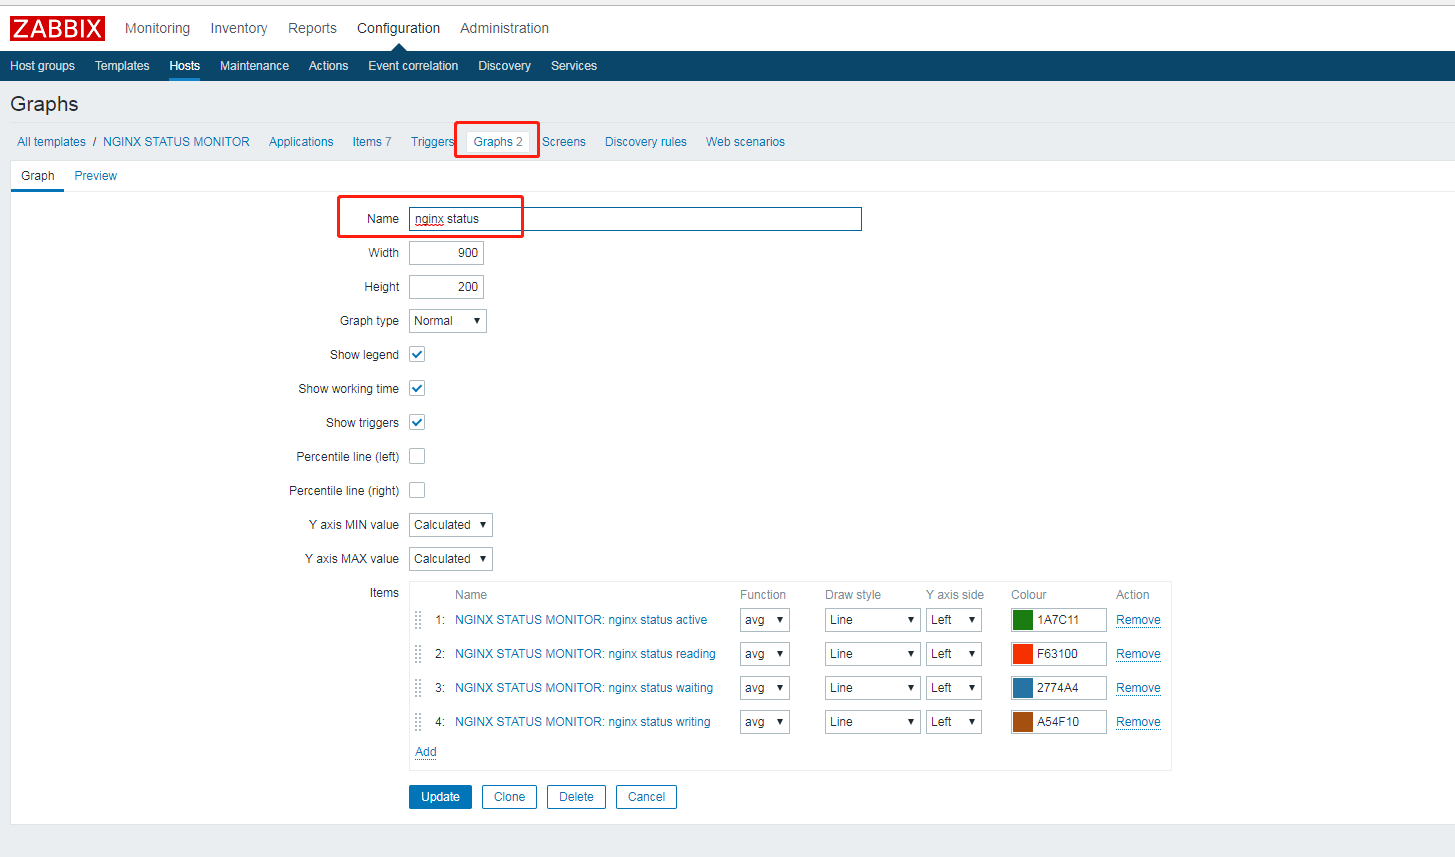Open the blue 2774A4 colour swatch
This screenshot has height=857, width=1455.
tap(1023, 688)
